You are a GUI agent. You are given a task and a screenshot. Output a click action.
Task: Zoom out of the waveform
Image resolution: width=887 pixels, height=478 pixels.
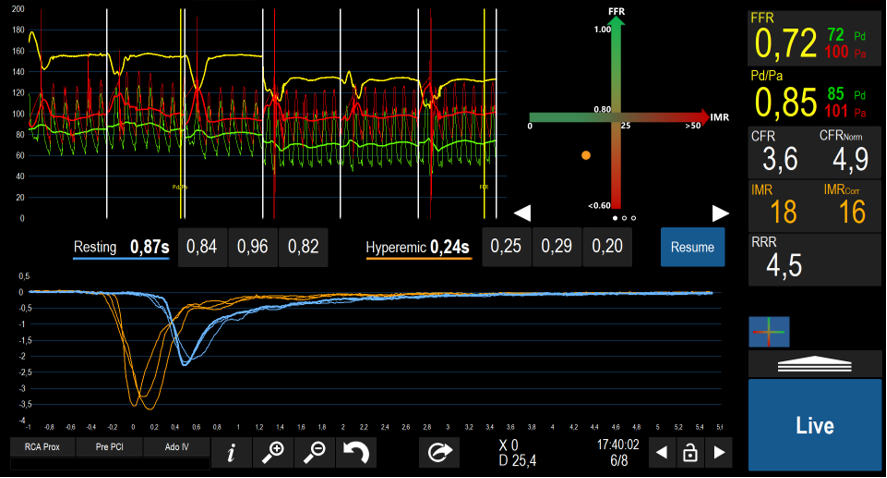(x=315, y=453)
